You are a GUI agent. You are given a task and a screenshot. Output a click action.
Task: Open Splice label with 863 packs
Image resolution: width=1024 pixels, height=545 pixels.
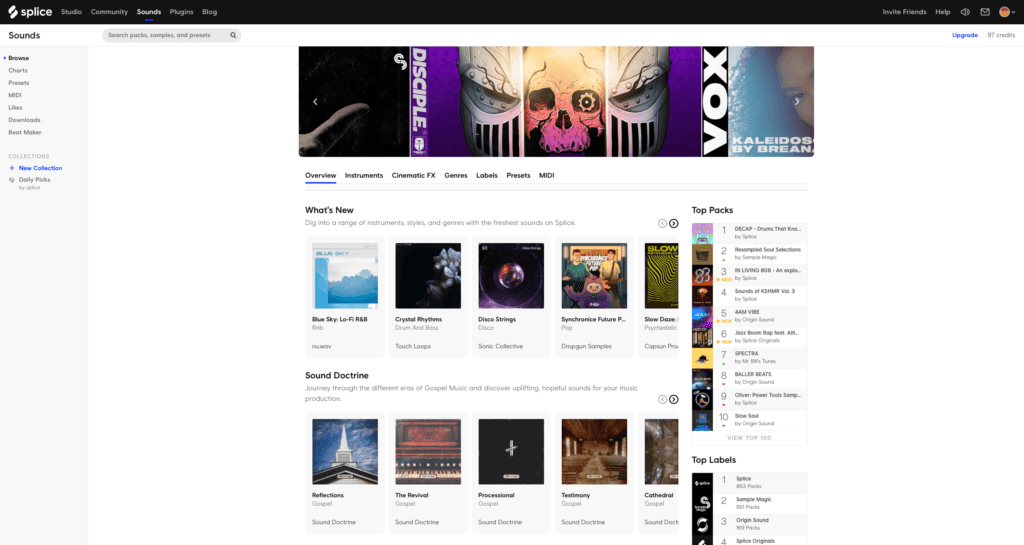[749, 483]
